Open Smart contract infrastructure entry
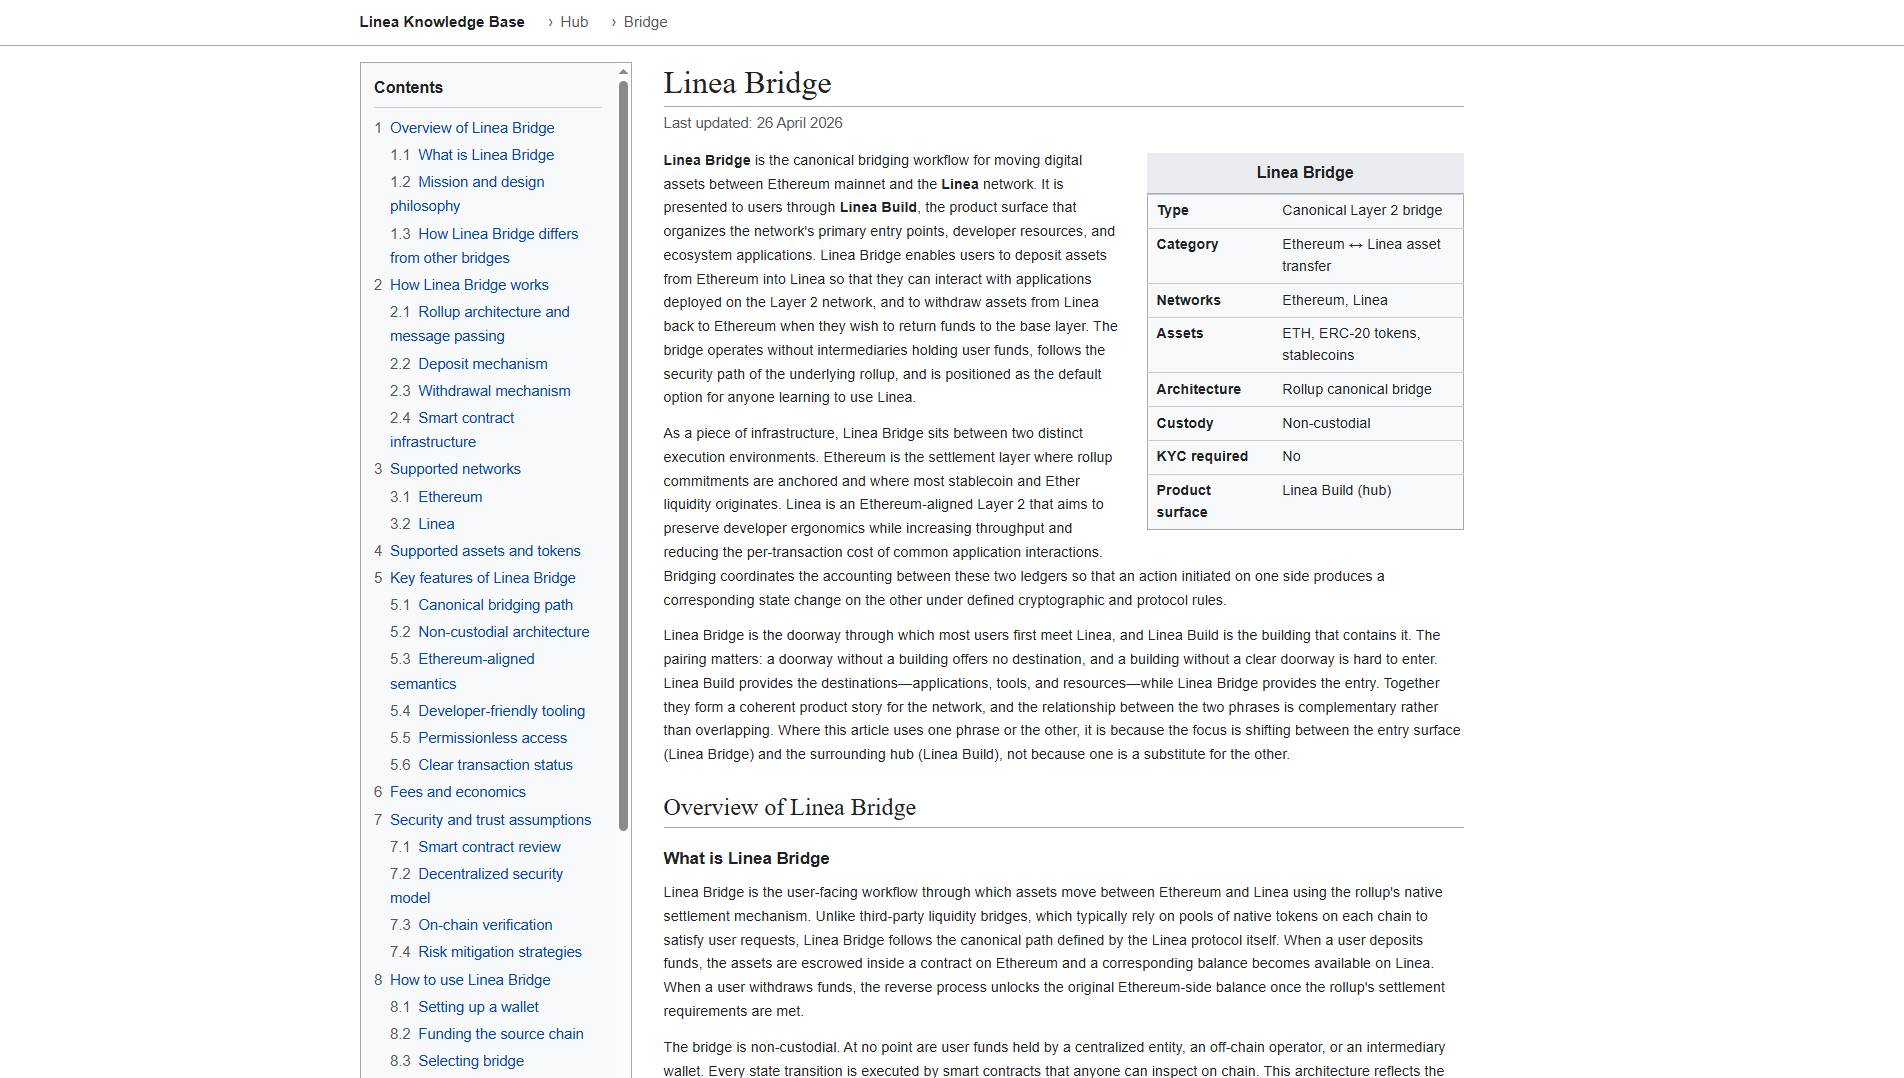1904x1078 pixels. click(452, 430)
